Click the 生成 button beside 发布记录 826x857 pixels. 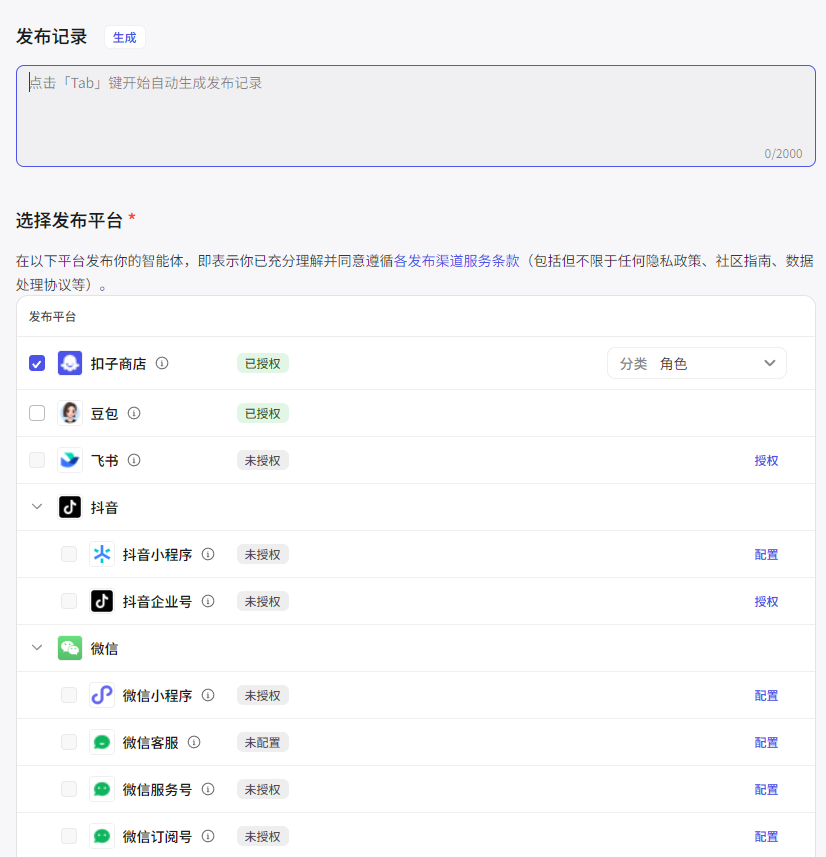(125, 37)
